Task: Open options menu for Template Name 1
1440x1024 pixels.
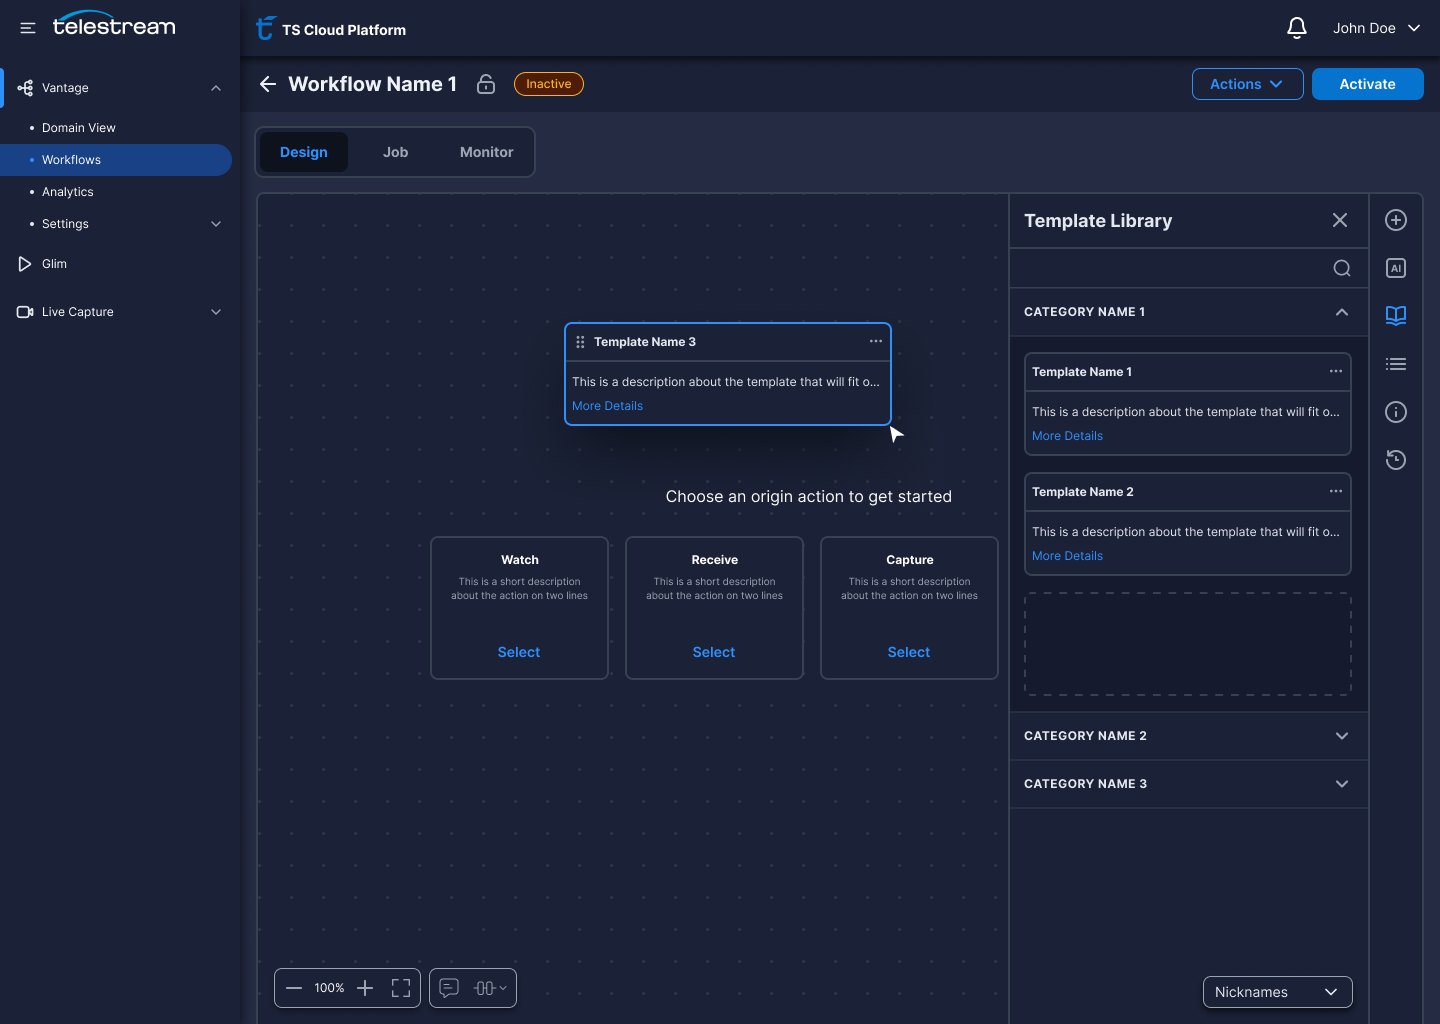Action: click(1336, 371)
